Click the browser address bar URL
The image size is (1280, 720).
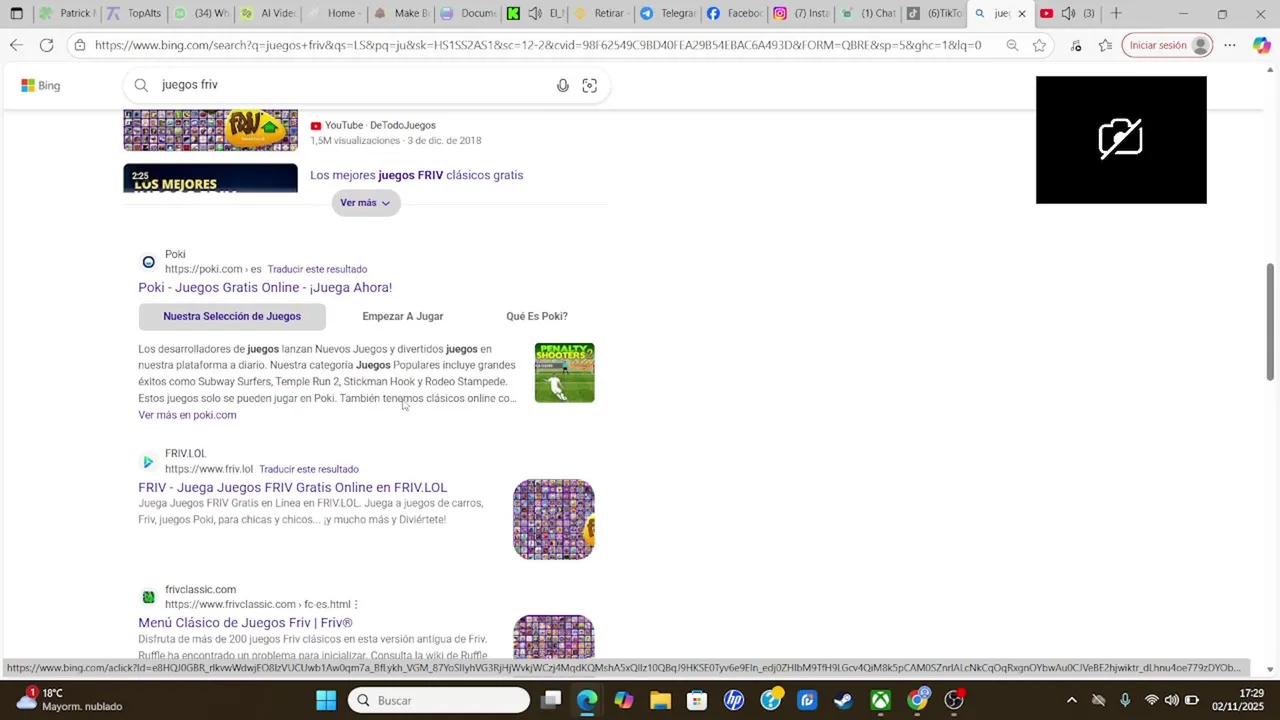[x=538, y=45]
